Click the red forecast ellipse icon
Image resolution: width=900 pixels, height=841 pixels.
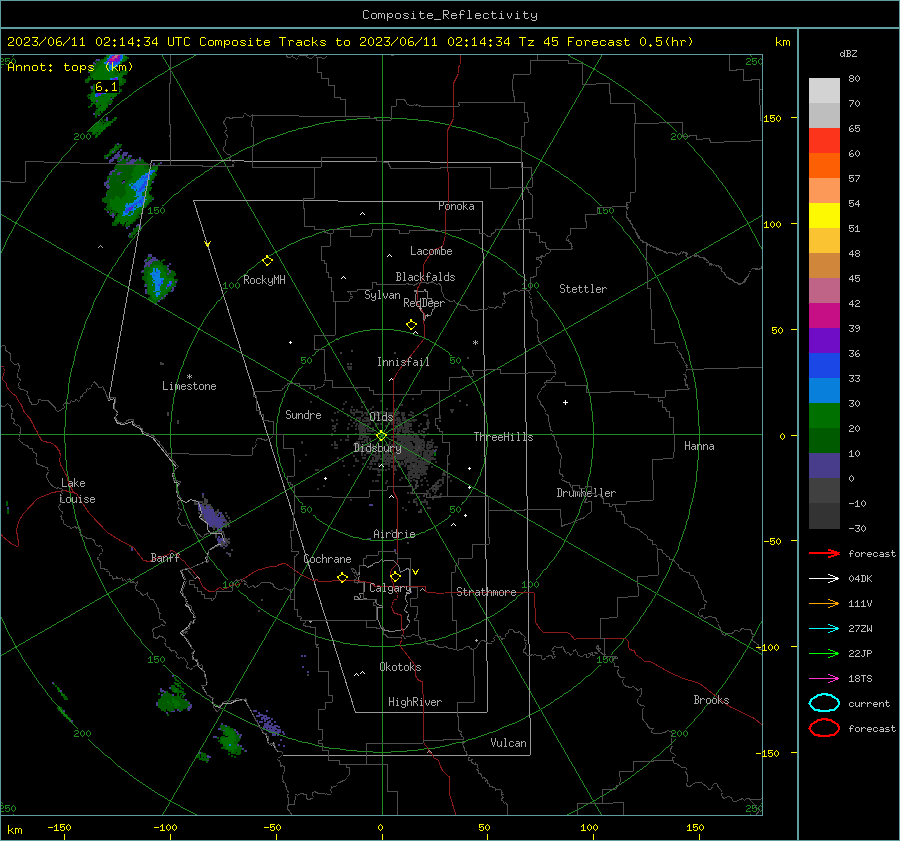824,728
